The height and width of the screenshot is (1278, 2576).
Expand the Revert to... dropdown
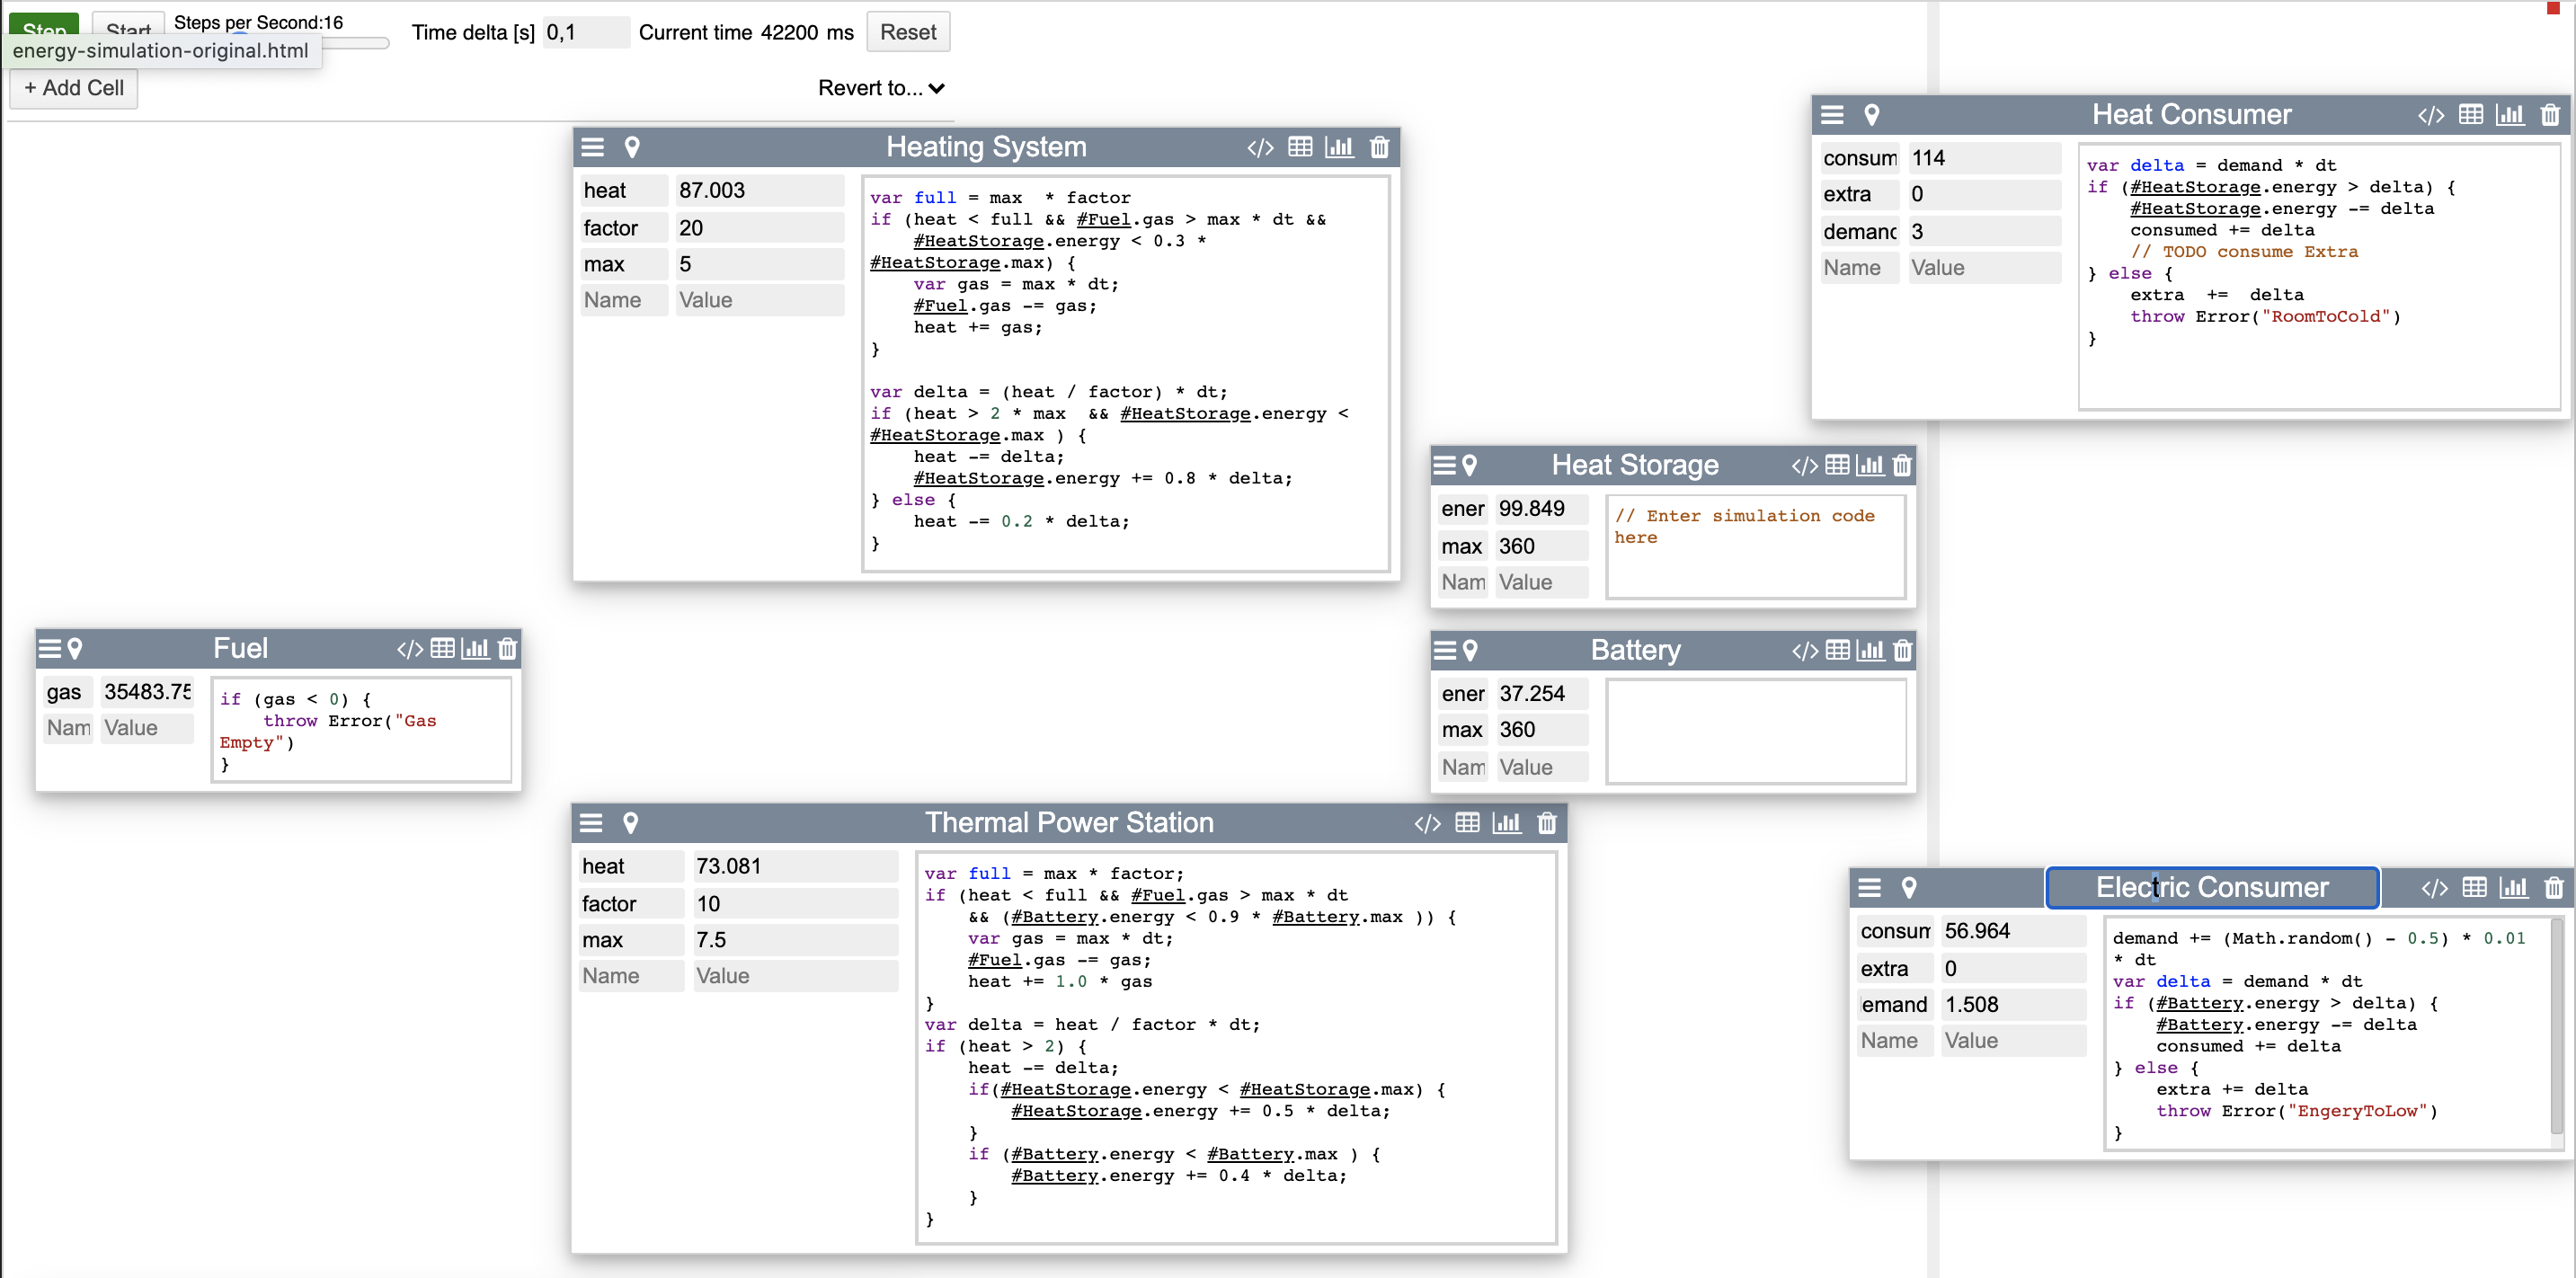(x=880, y=88)
